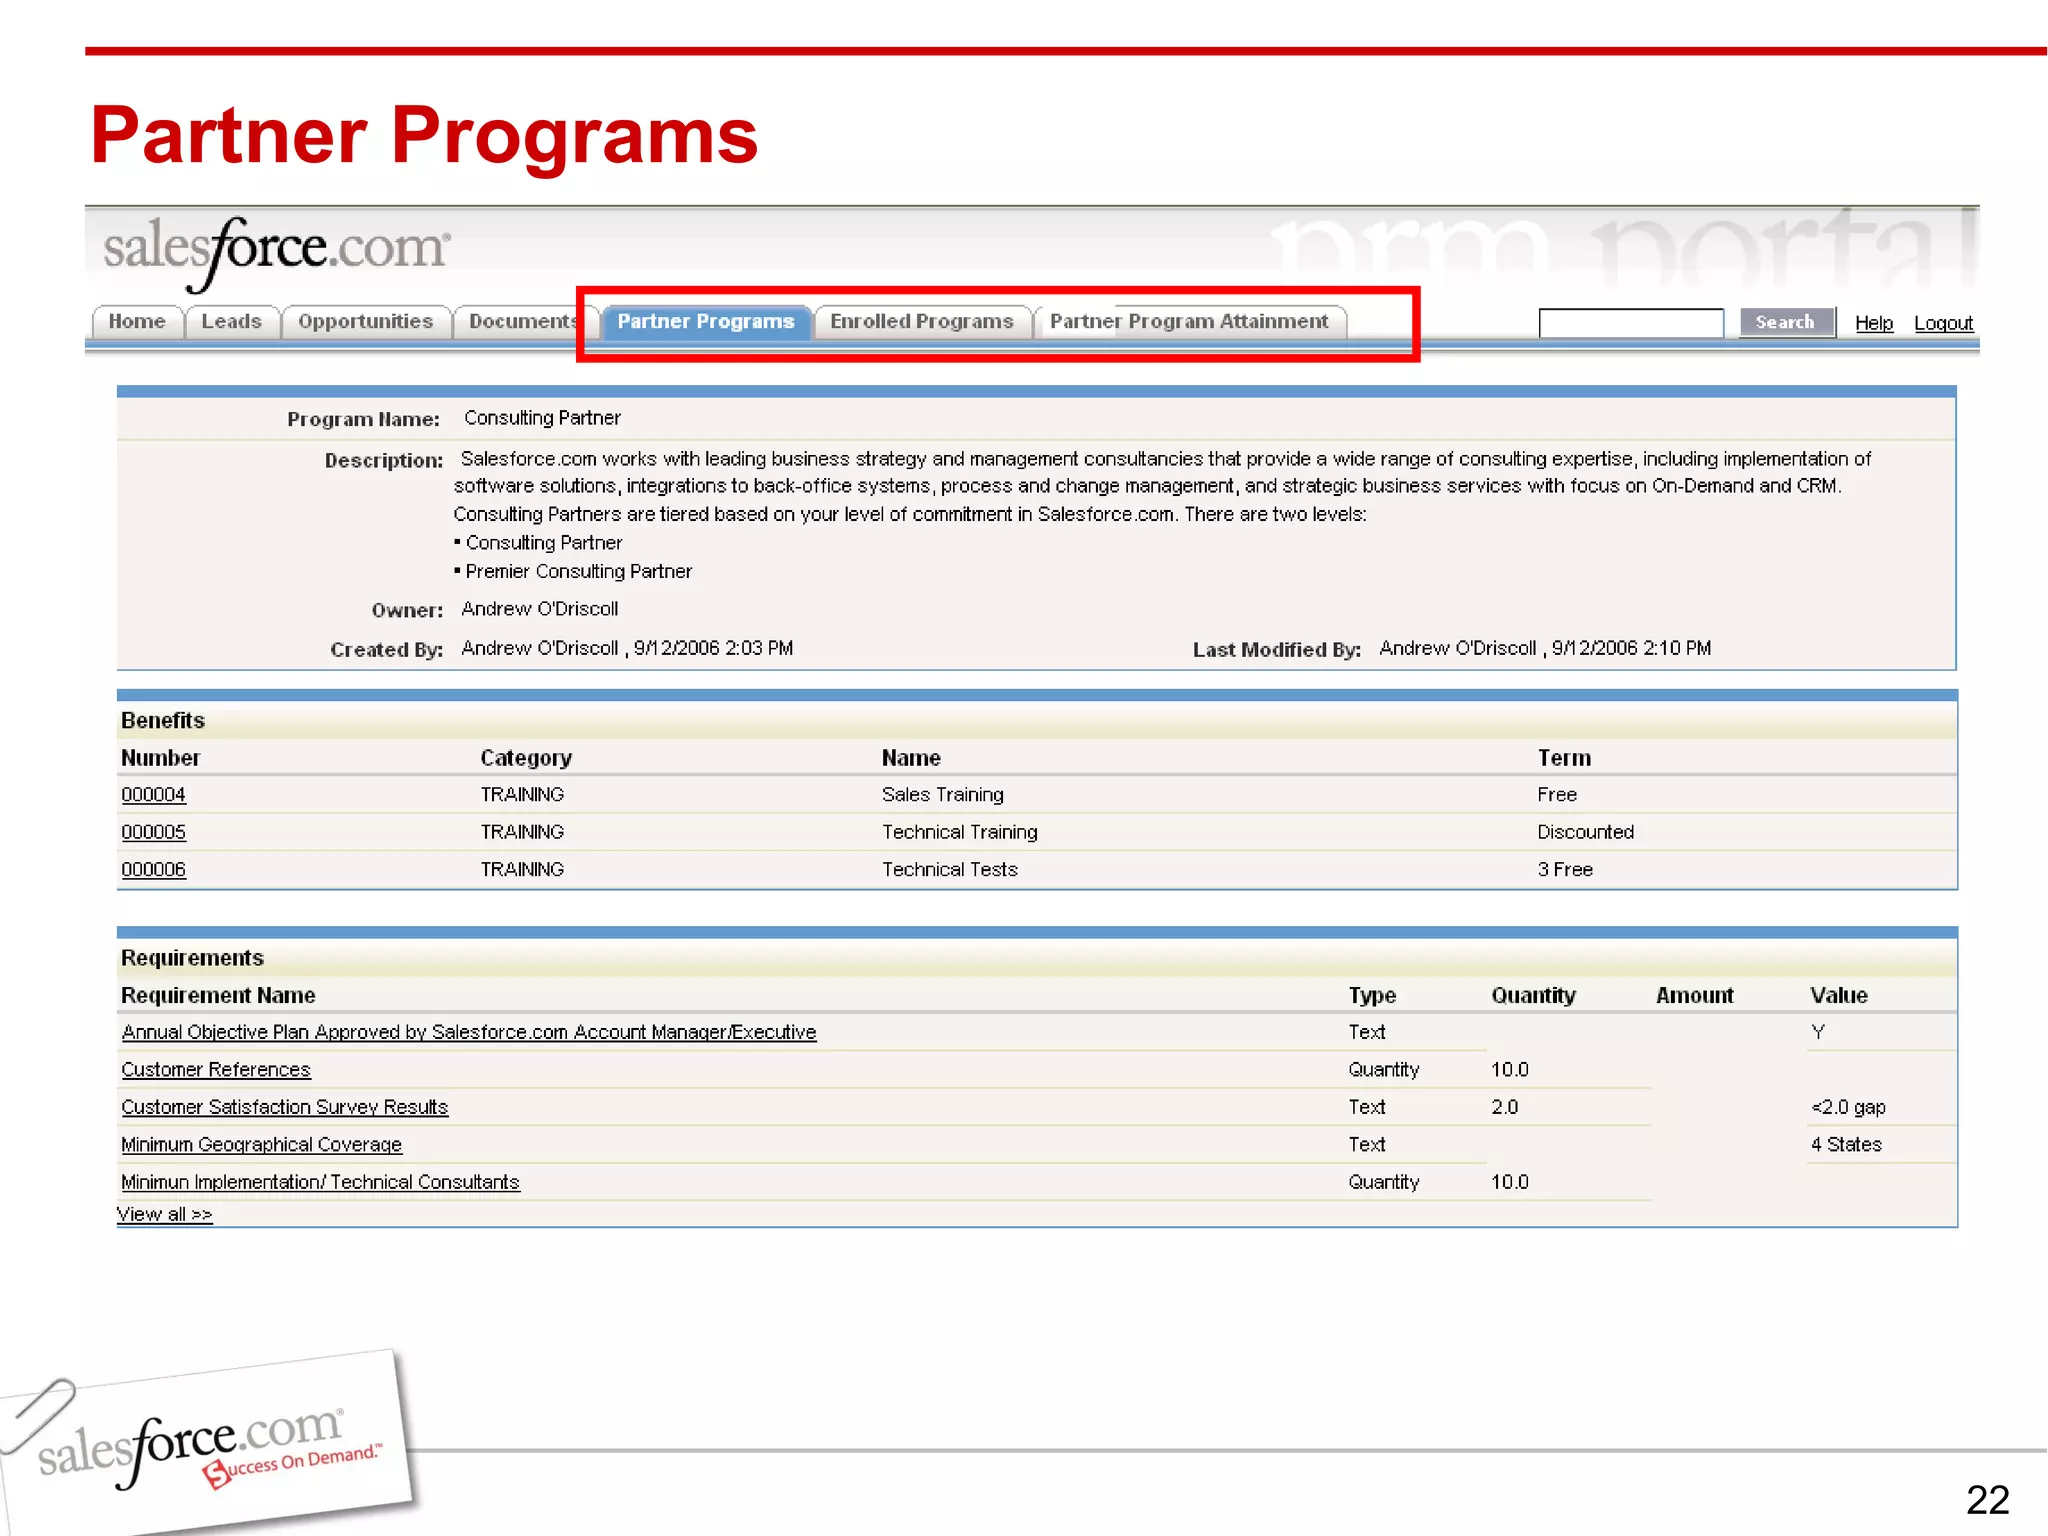This screenshot has width=2048, height=1536.
Task: Open Minimun Implementation/Technical Consultants link
Action: [320, 1182]
